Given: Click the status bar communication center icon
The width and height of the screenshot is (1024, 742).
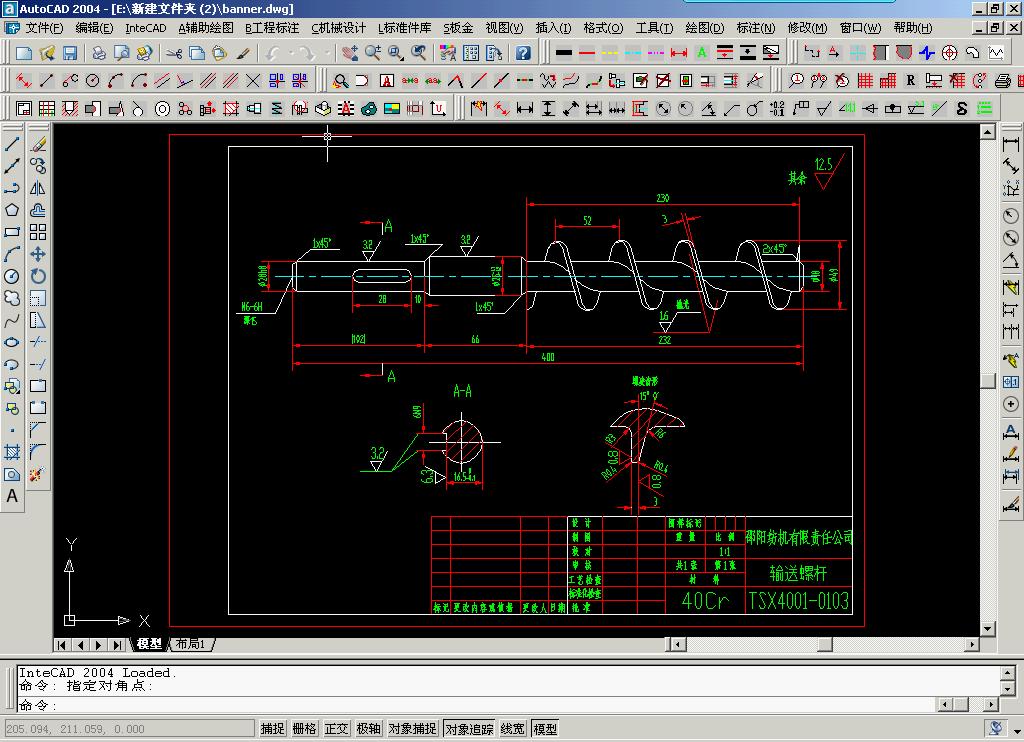Looking at the screenshot, I should 996,728.
